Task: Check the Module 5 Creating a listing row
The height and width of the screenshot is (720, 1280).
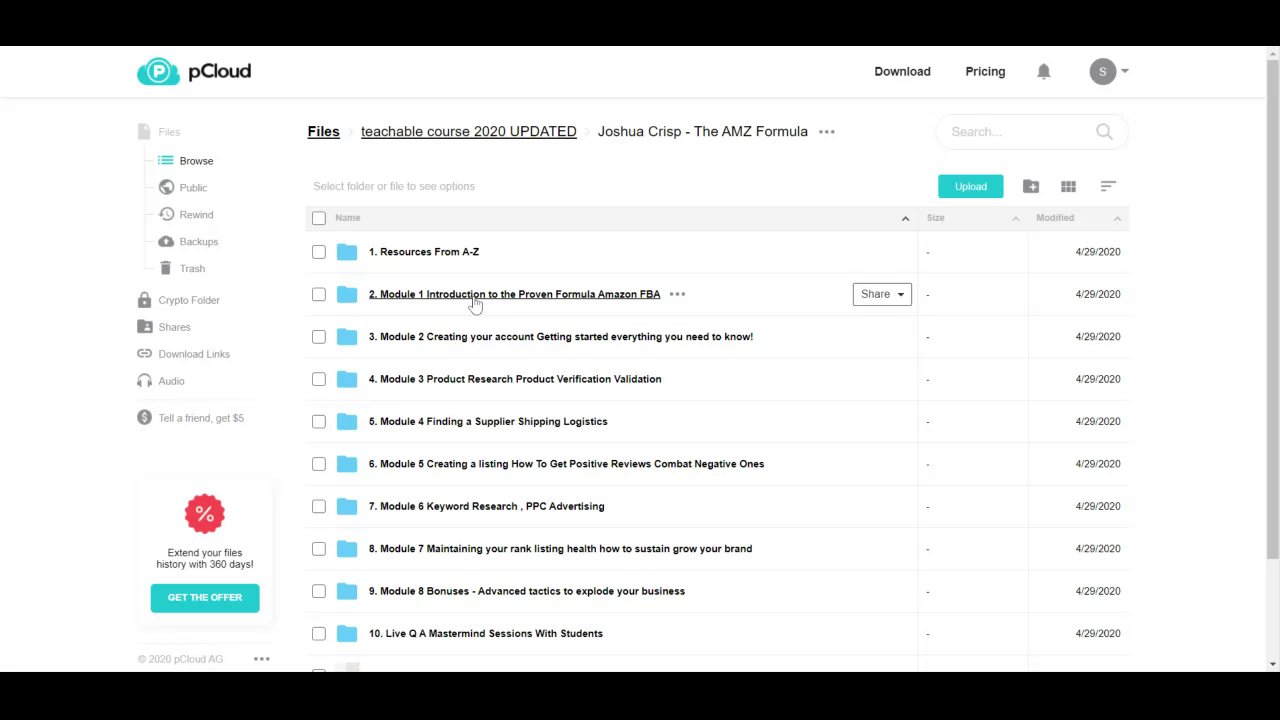Action: pyautogui.click(x=319, y=464)
